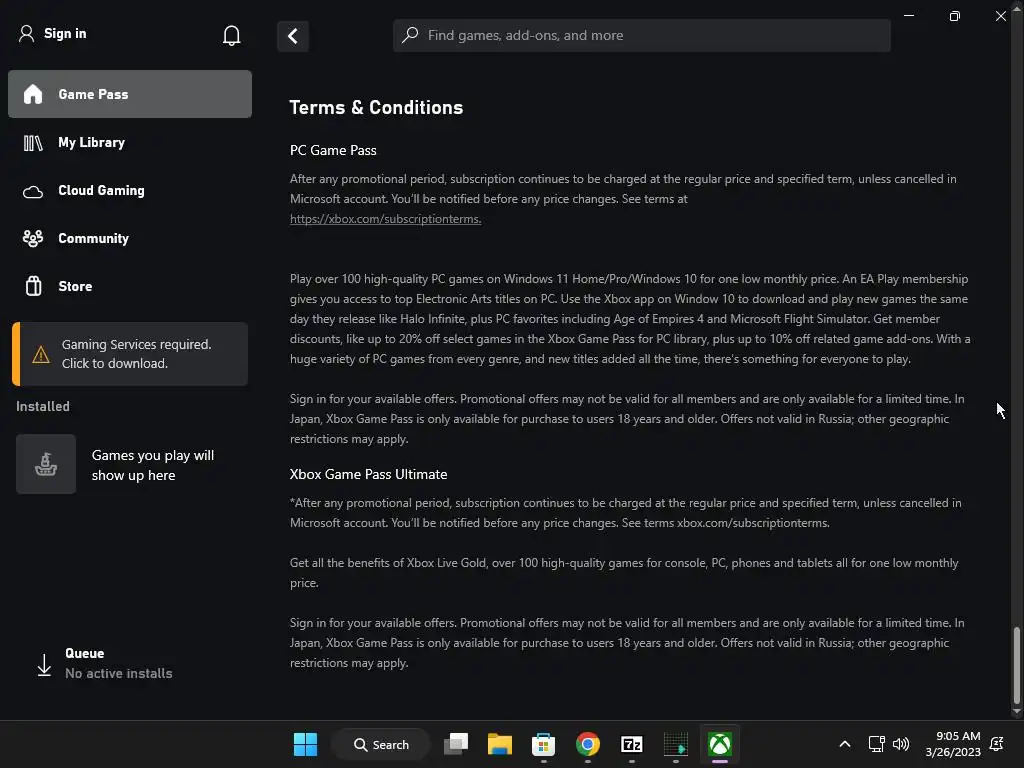Image resolution: width=1024 pixels, height=768 pixels.
Task: Open the Queue downloads panel
Action: (130, 664)
